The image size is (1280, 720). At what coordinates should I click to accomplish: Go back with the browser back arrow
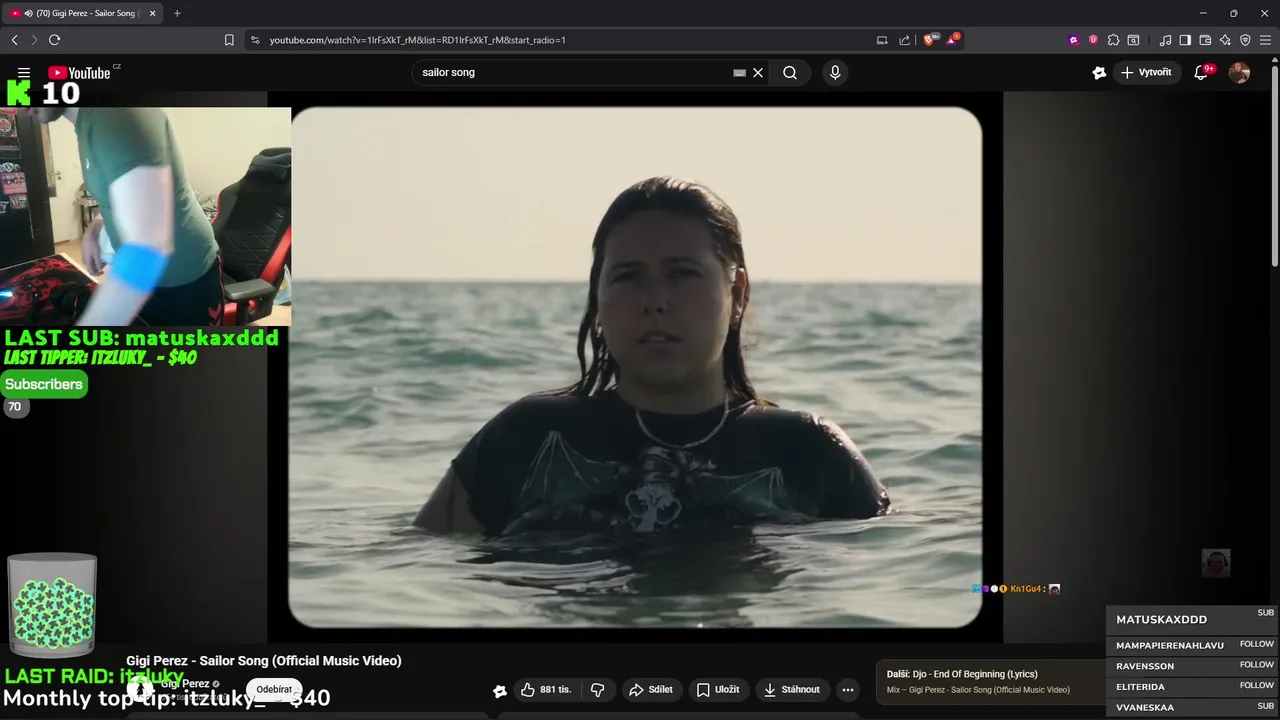click(x=14, y=40)
